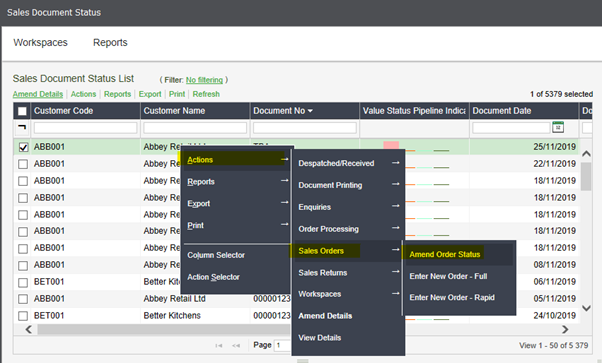This screenshot has height=363, width=602.
Task: Open the Print submenu in context menu
Action: coord(236,225)
